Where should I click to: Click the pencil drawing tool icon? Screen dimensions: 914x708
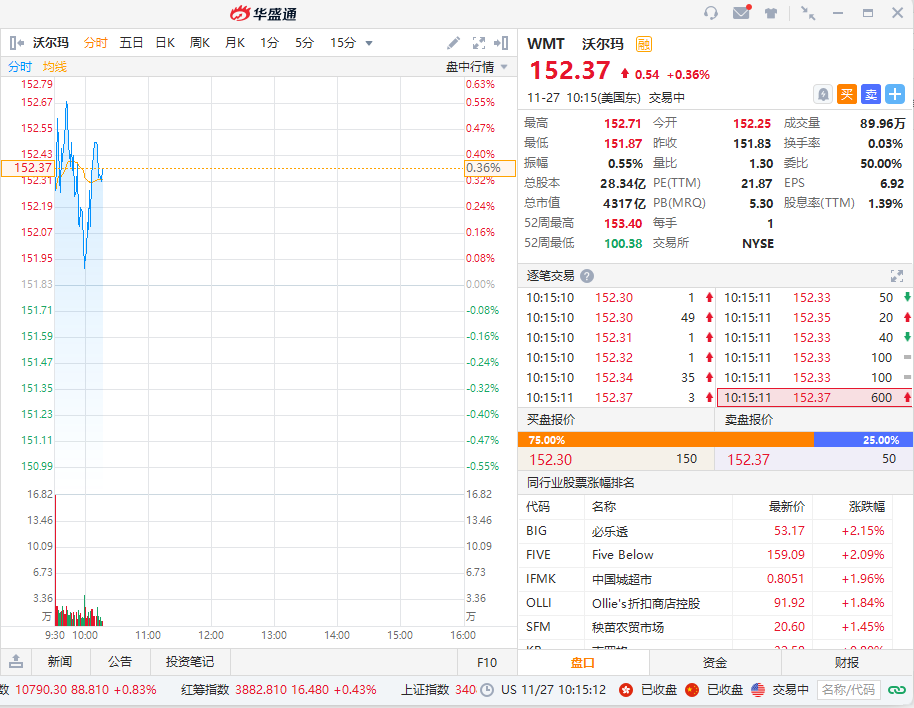[453, 43]
